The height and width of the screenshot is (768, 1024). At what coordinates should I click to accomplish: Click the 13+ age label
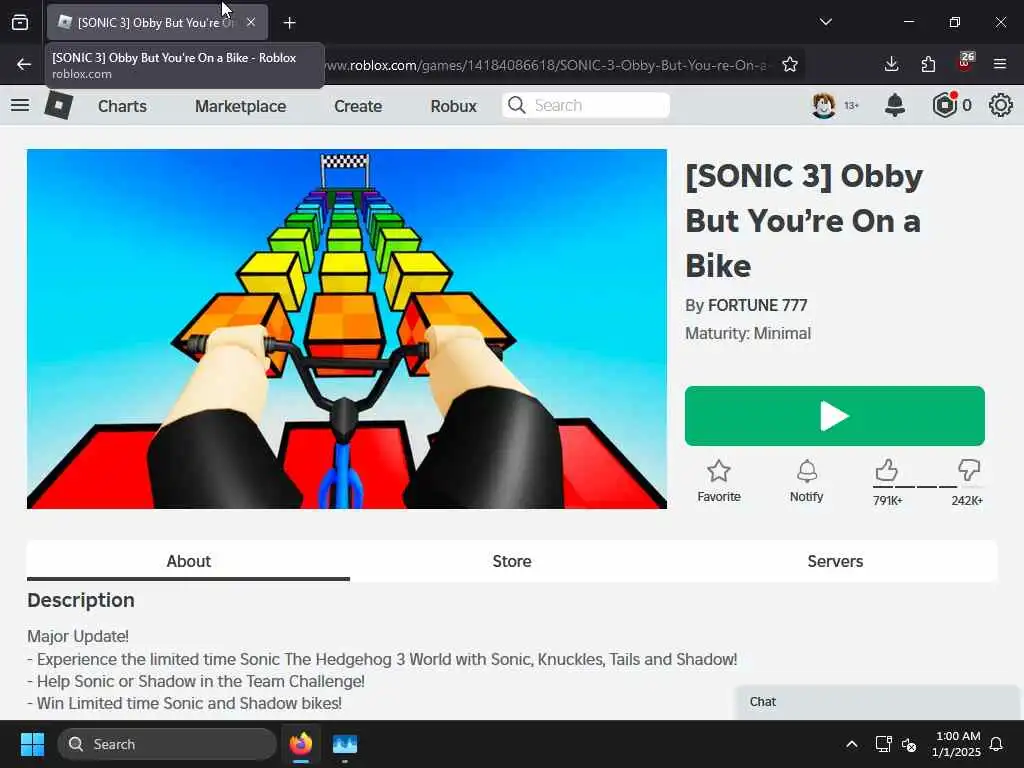[852, 105]
